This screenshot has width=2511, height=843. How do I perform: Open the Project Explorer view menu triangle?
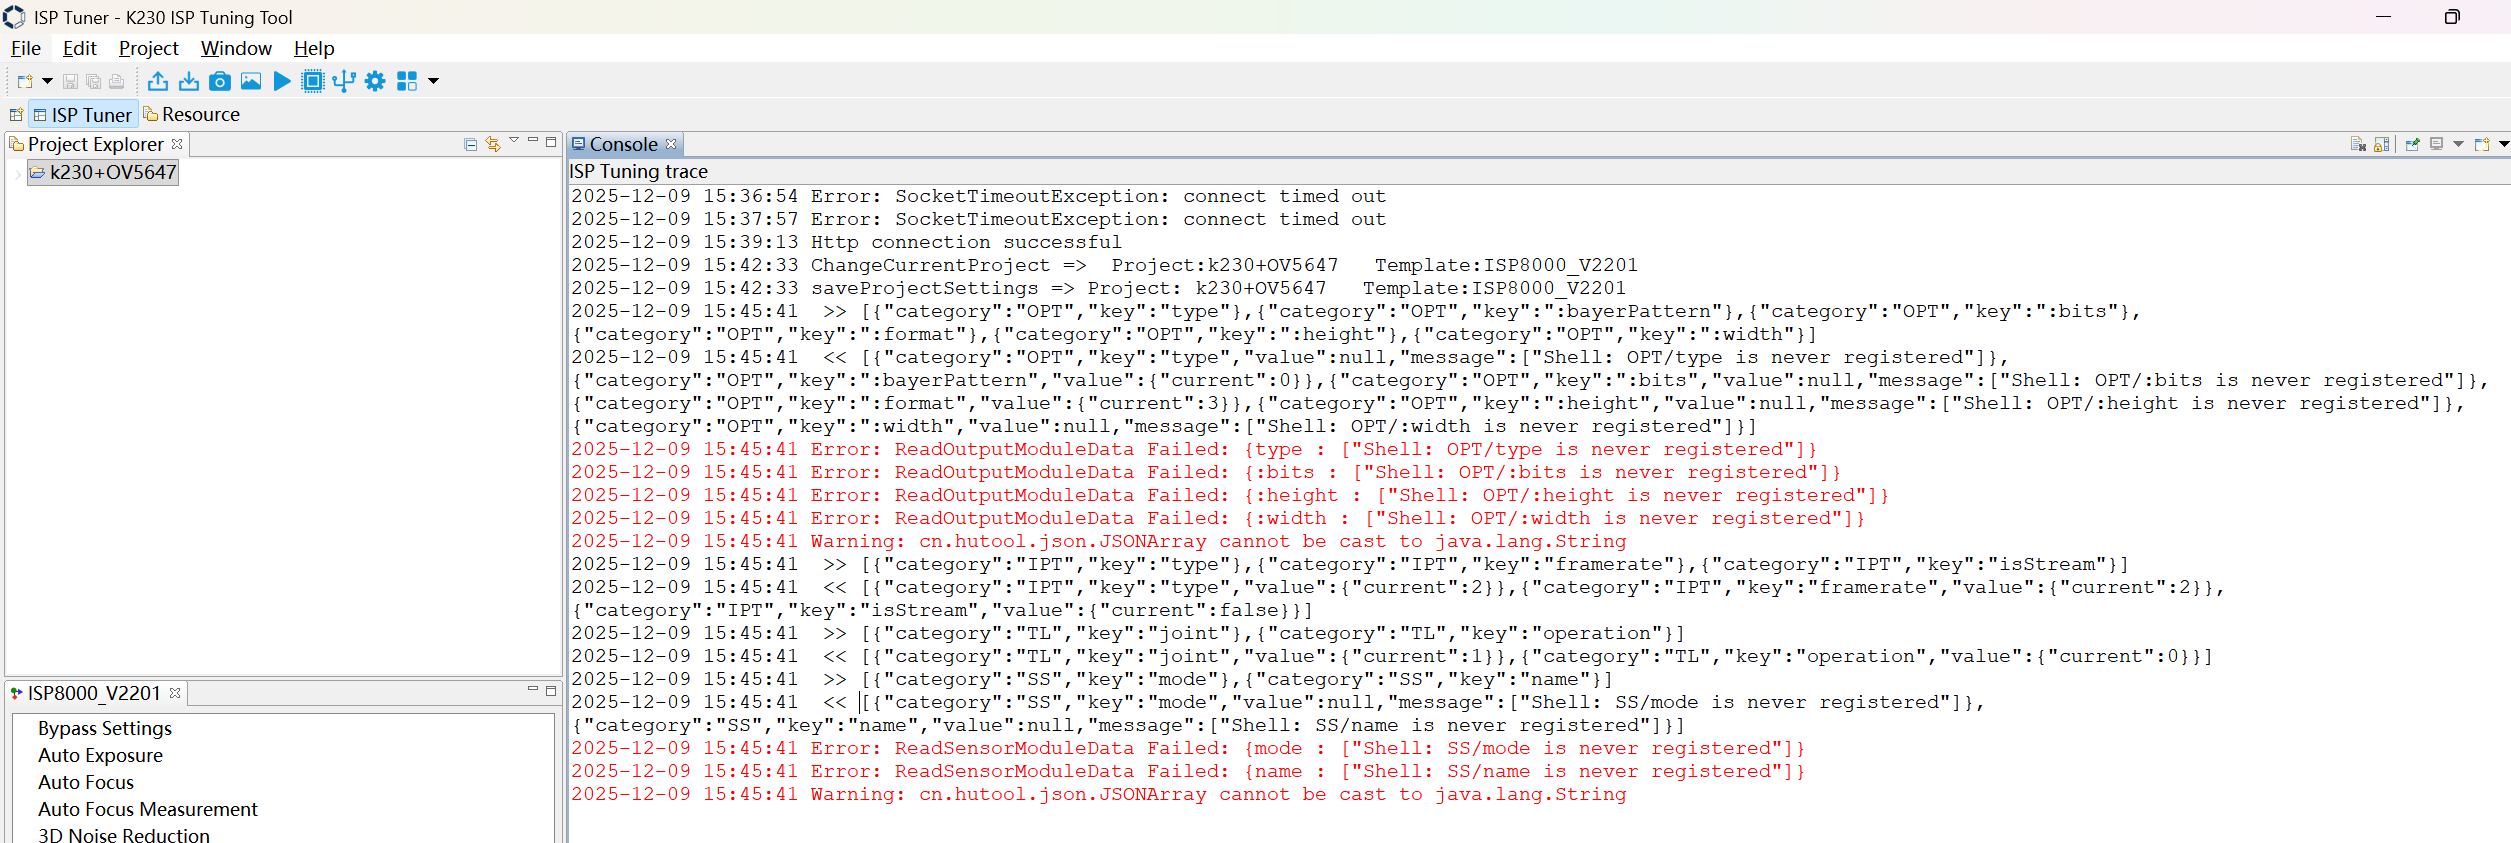[514, 141]
